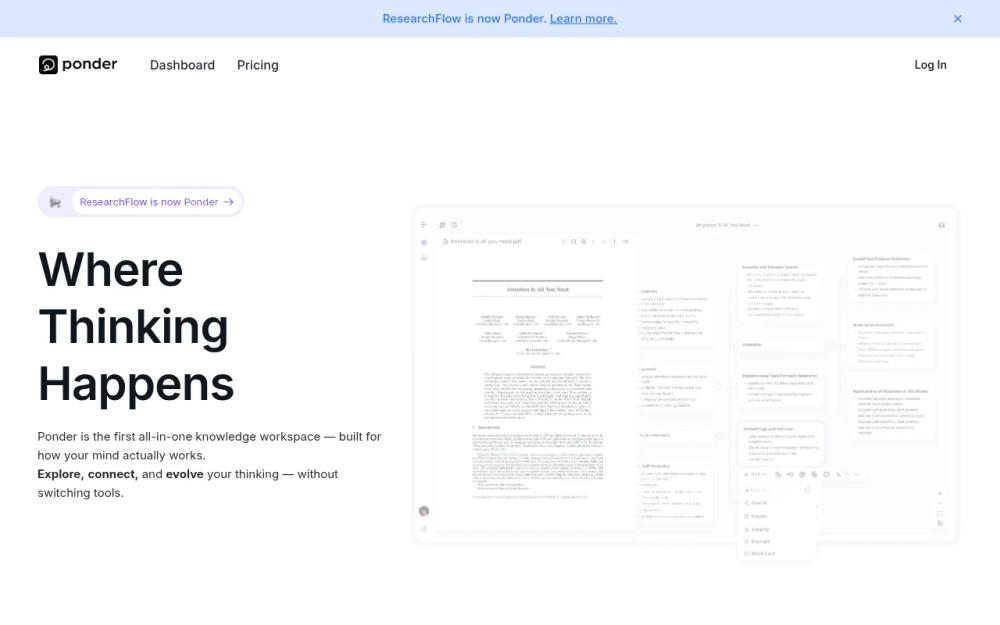This screenshot has height=625, width=1000.
Task: Select the Where Thinking Happens headline
Action: 136,327
